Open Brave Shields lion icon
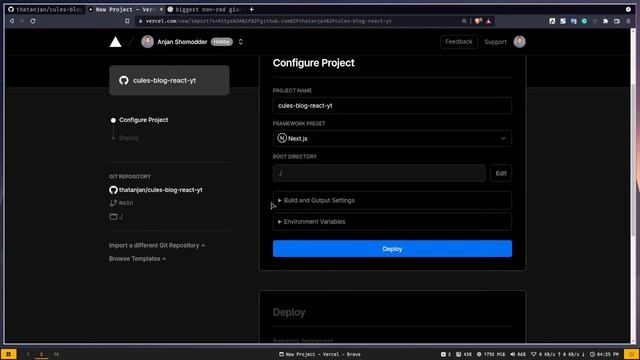 [x=478, y=21]
